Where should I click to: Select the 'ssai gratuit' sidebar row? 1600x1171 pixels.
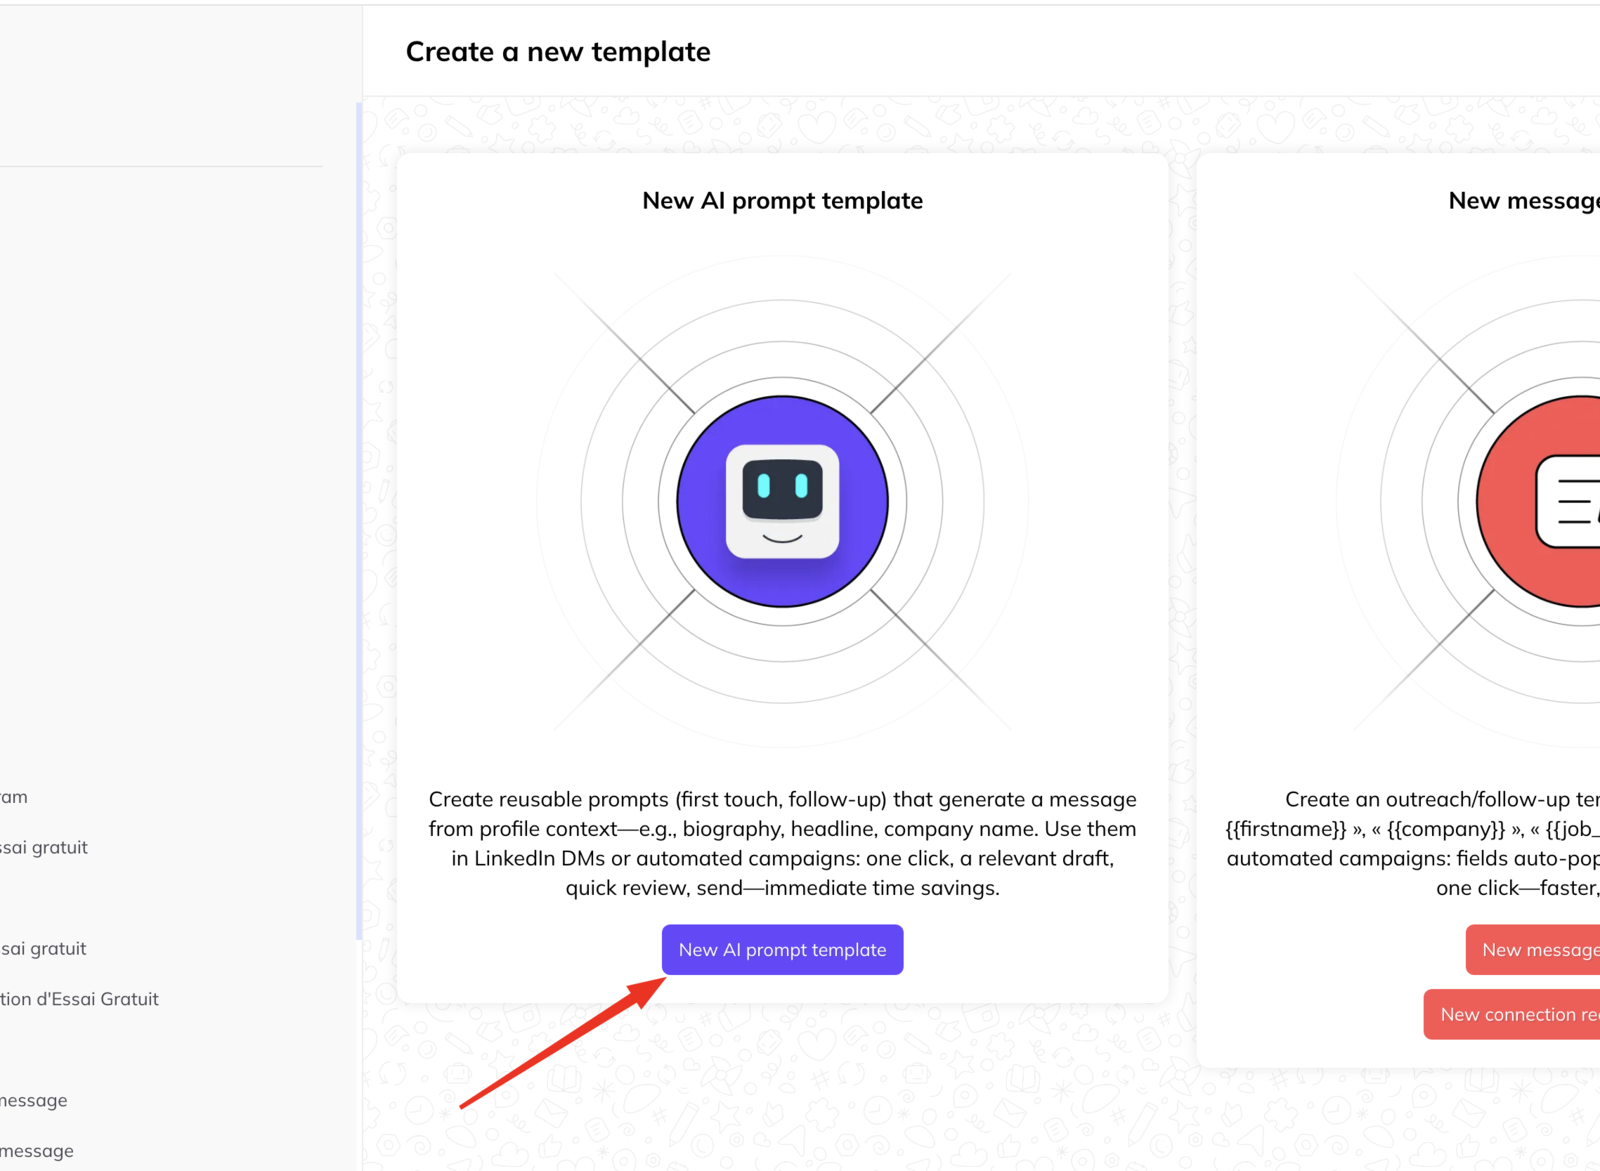coord(44,847)
